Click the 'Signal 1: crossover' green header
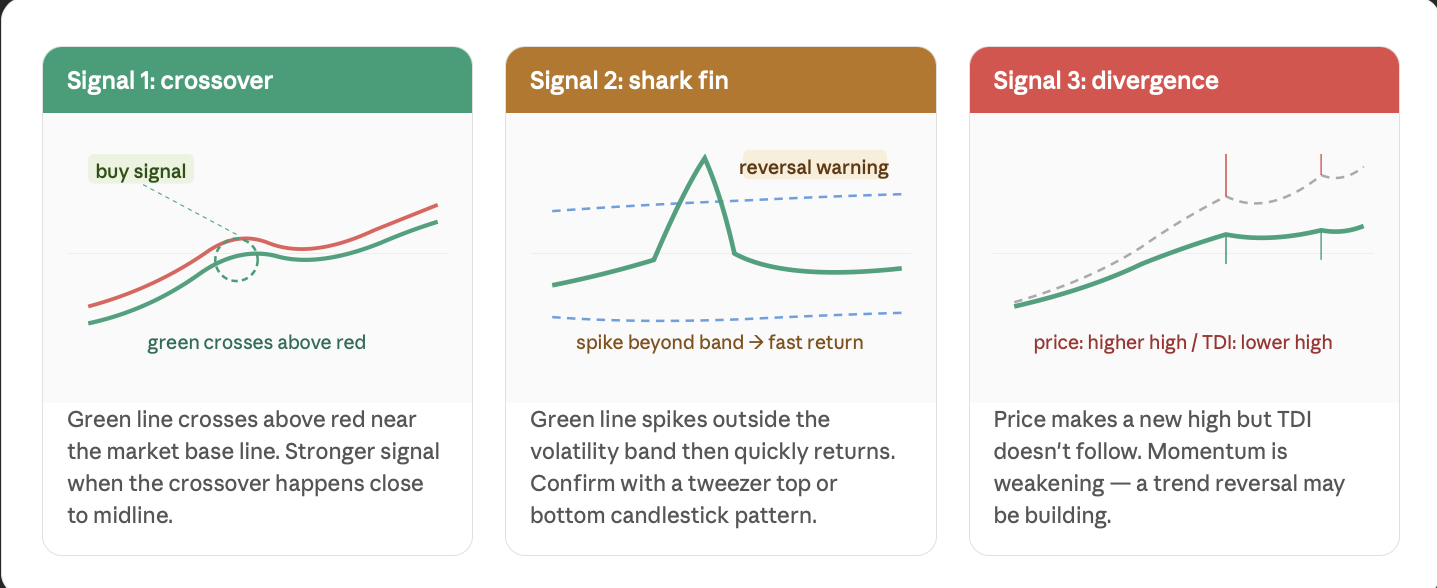 click(257, 80)
